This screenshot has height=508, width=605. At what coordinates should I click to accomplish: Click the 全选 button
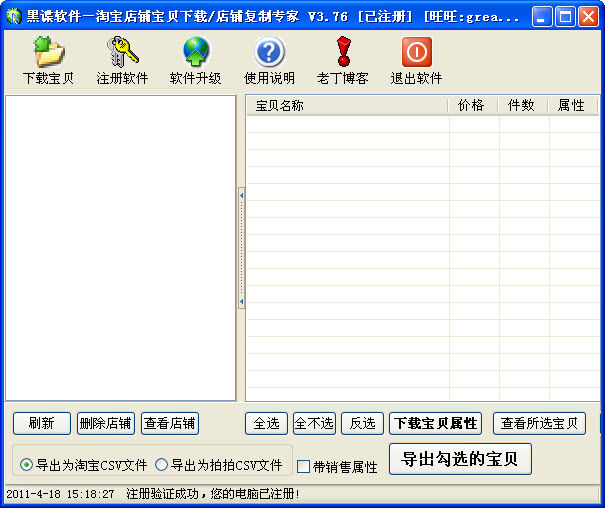click(266, 424)
